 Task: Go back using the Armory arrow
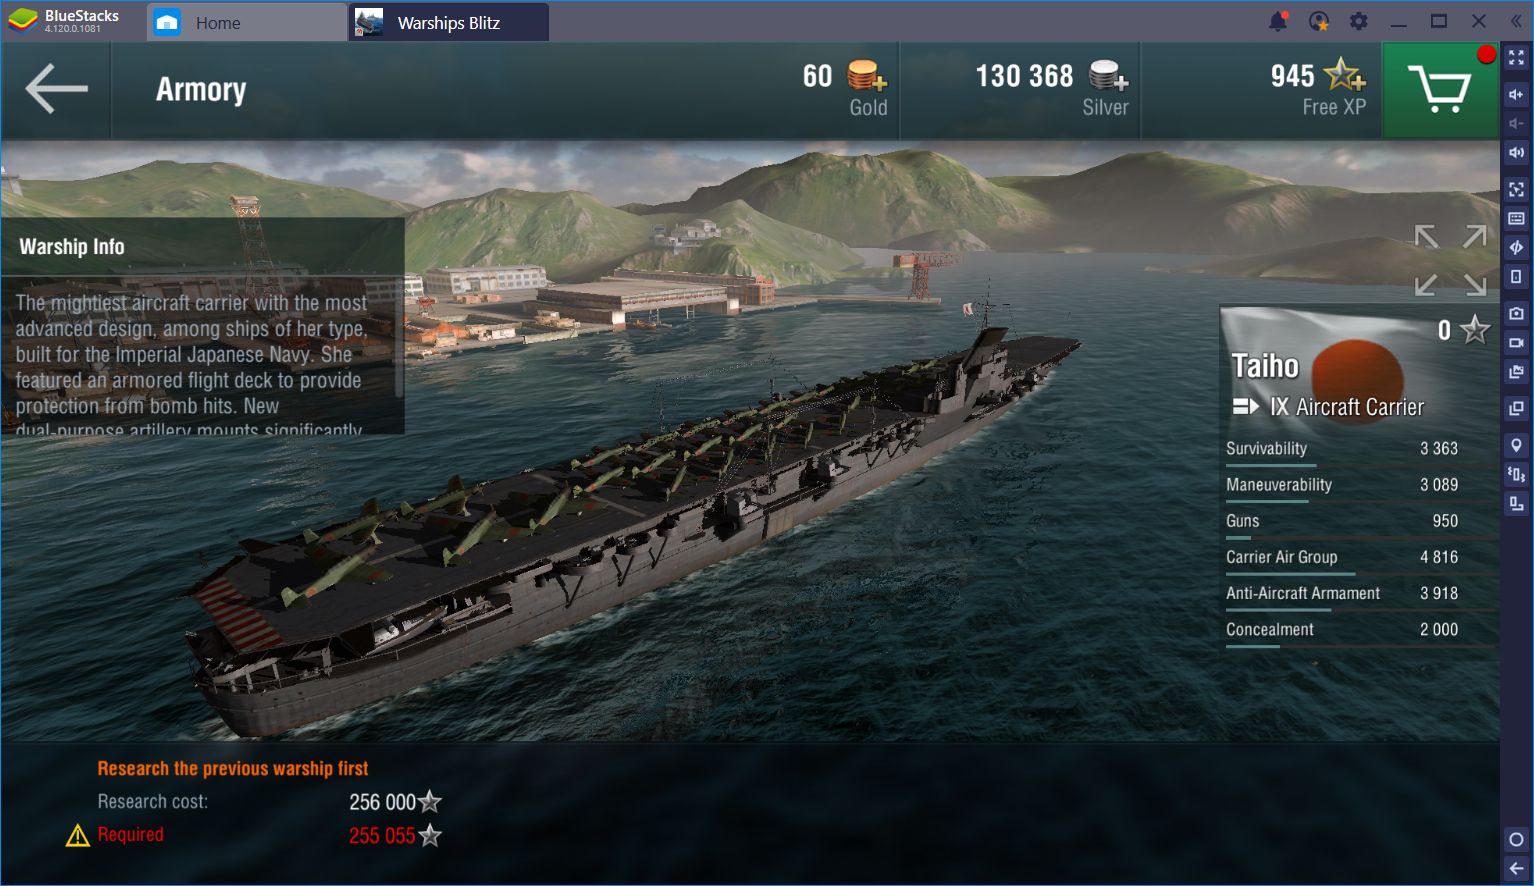[x=56, y=89]
